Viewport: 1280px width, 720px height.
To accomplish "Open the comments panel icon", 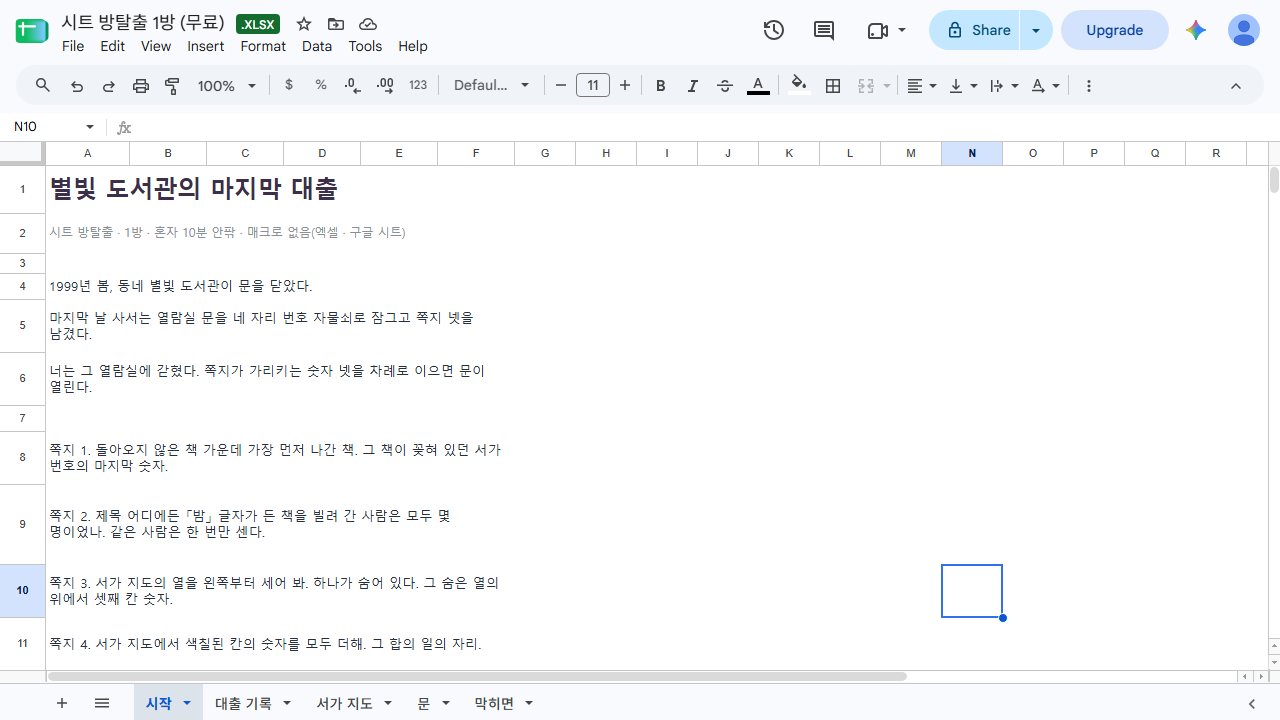I will click(x=824, y=30).
